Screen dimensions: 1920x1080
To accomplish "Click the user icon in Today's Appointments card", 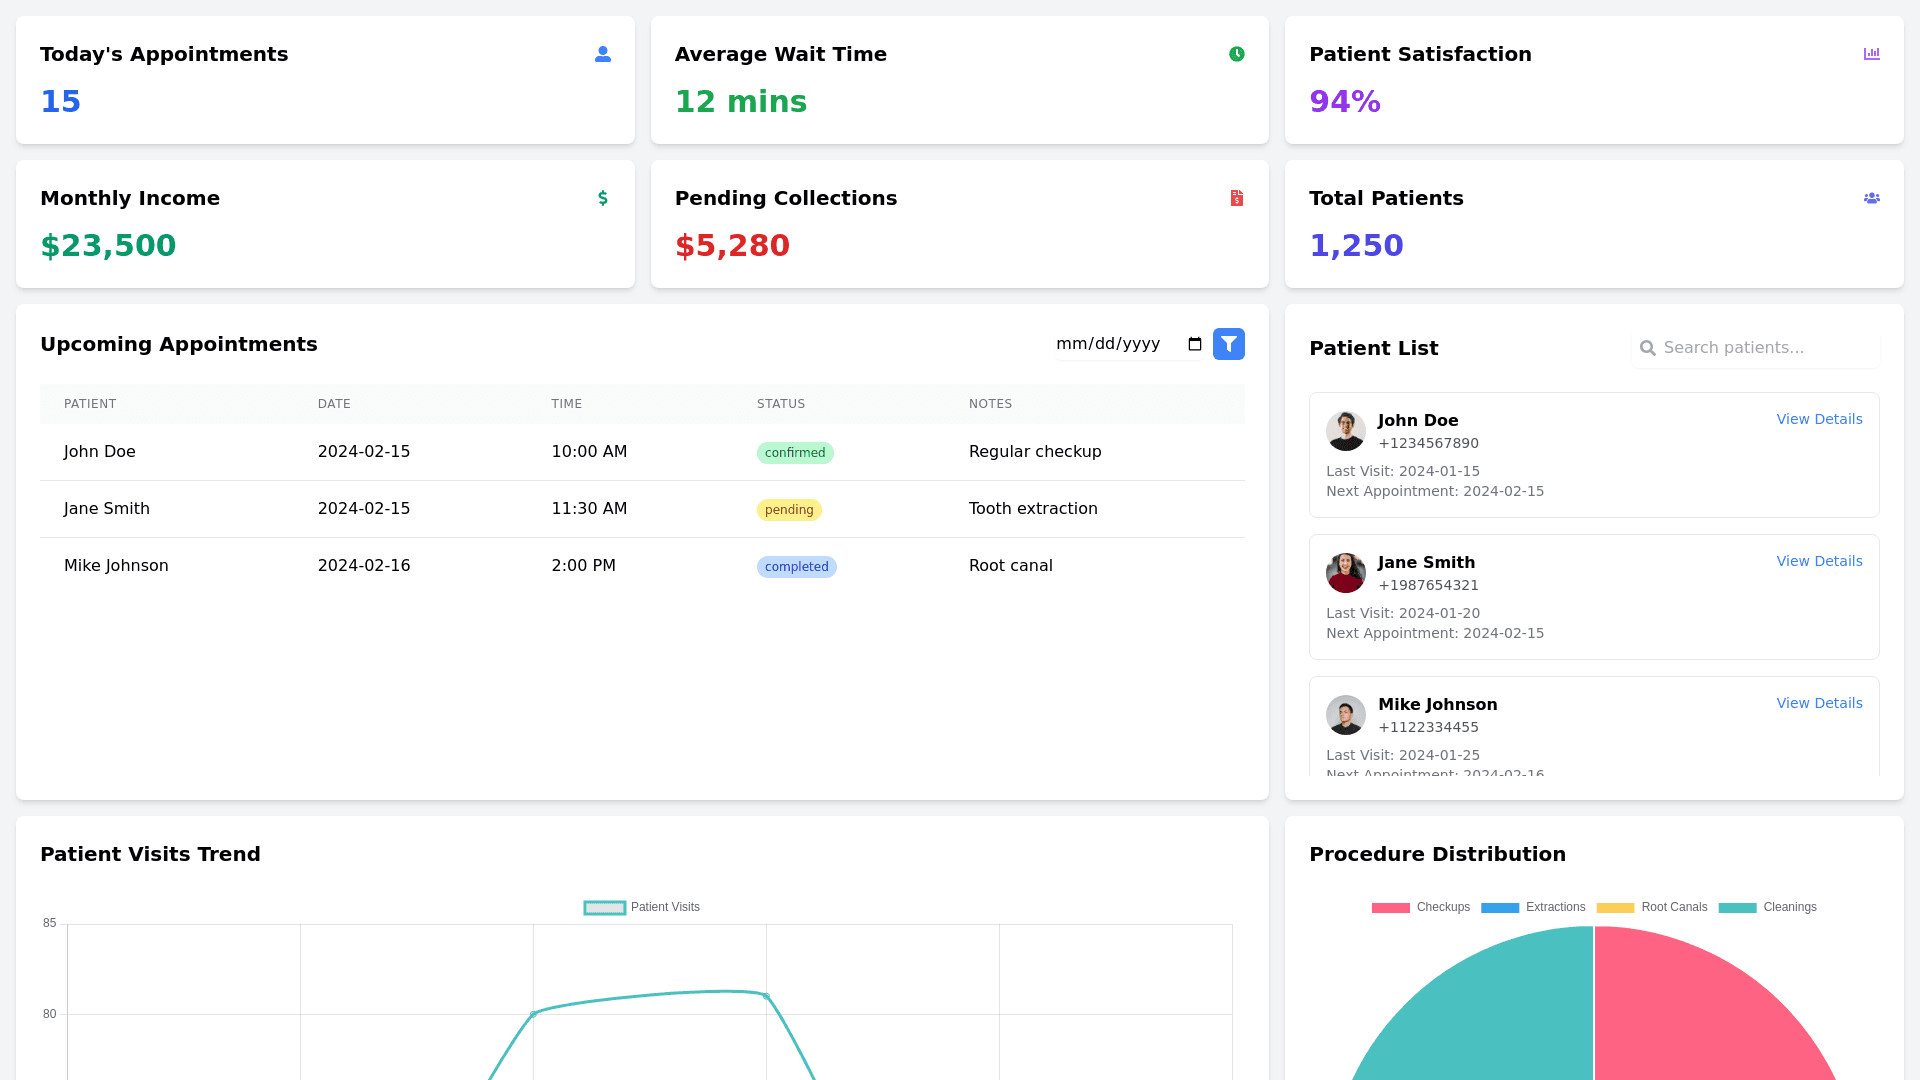I will 602,54.
